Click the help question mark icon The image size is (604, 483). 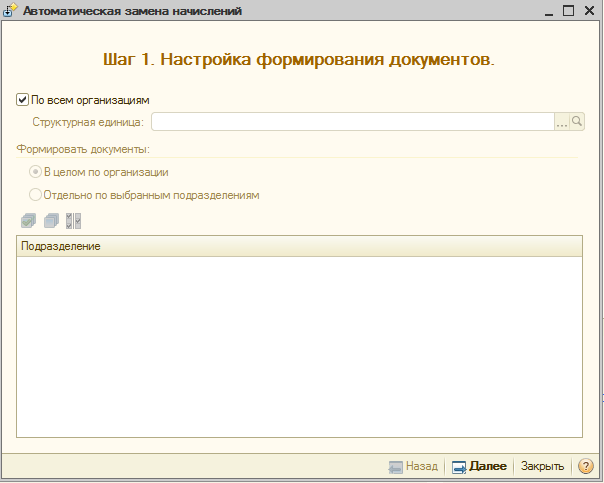pyautogui.click(x=586, y=466)
